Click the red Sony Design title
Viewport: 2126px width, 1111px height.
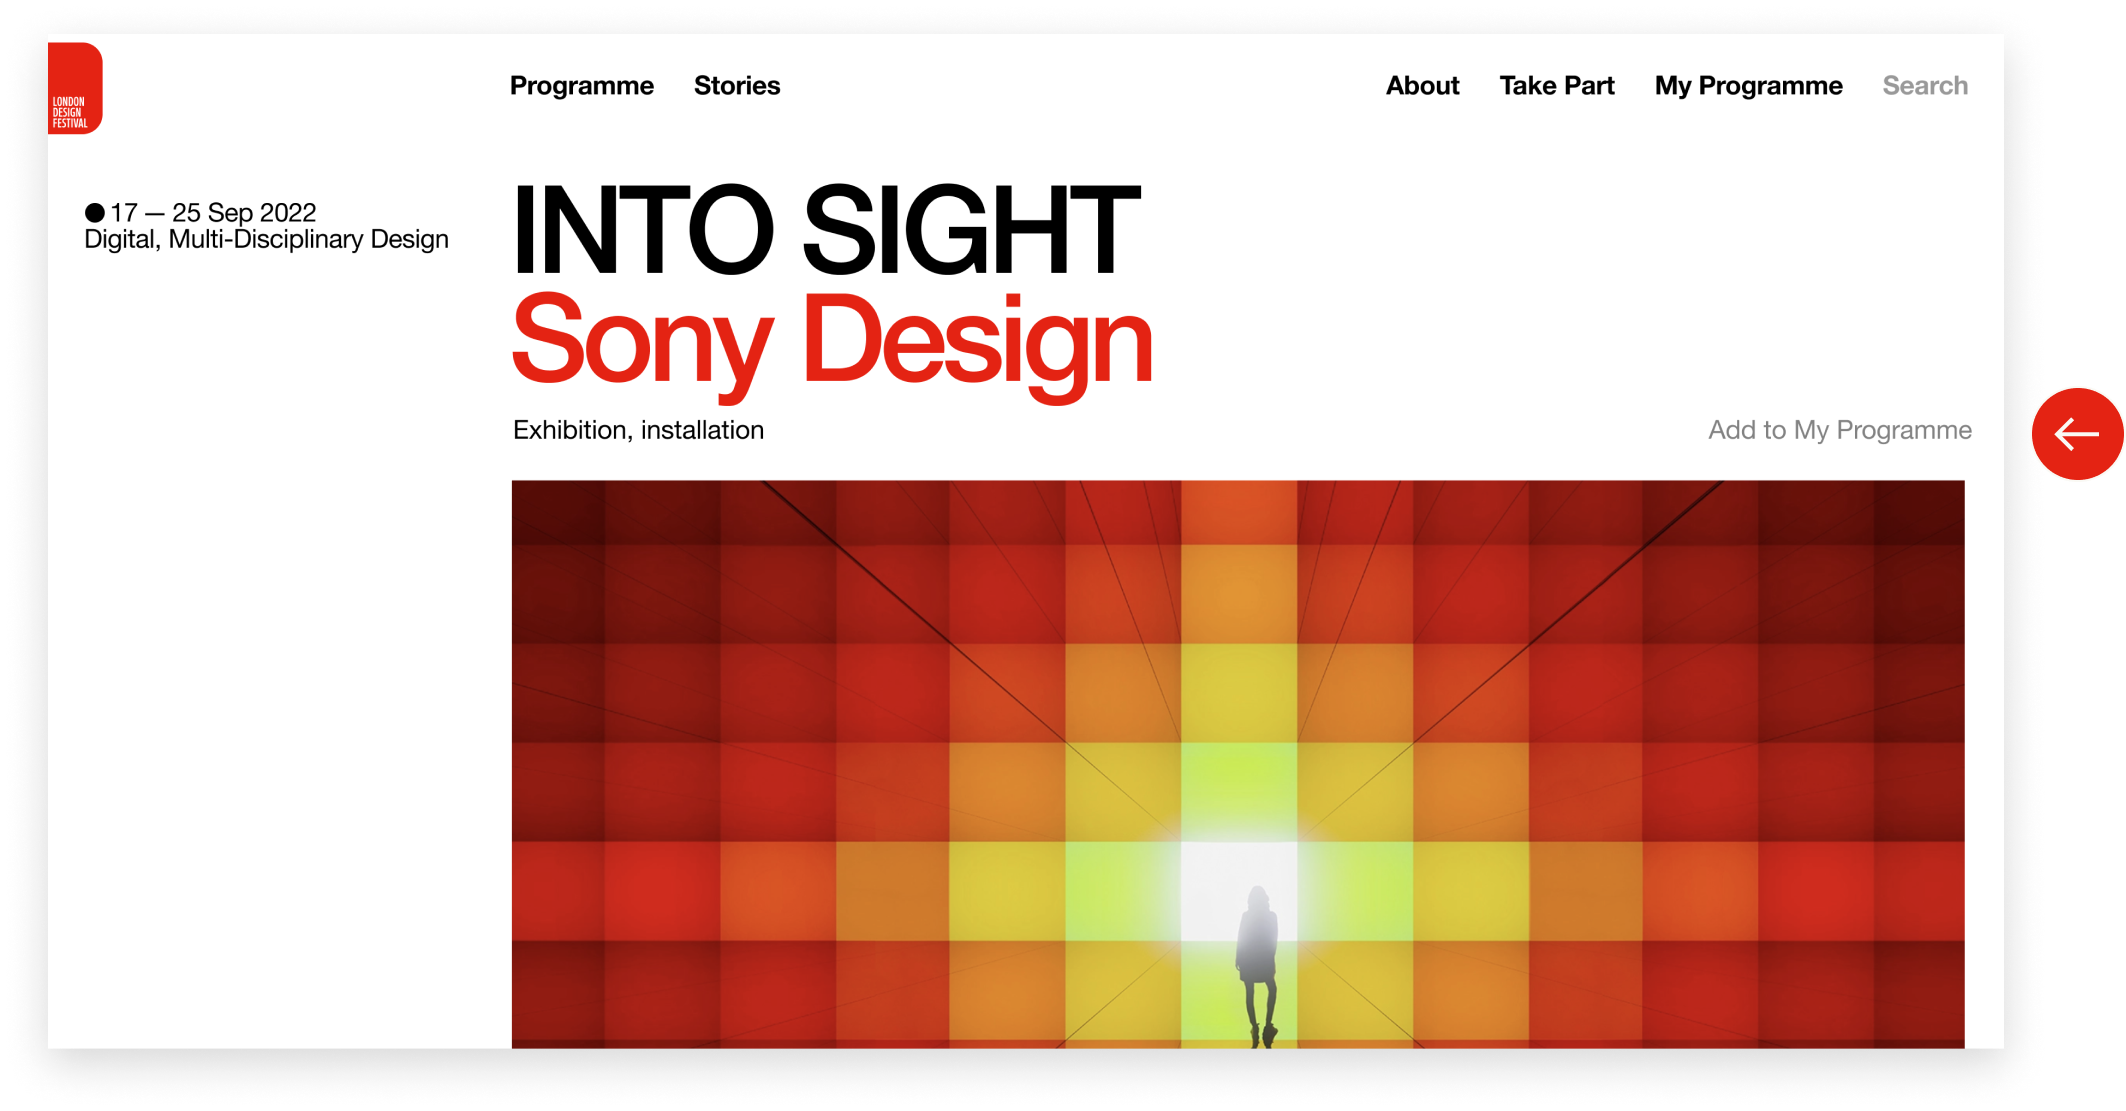tap(832, 340)
